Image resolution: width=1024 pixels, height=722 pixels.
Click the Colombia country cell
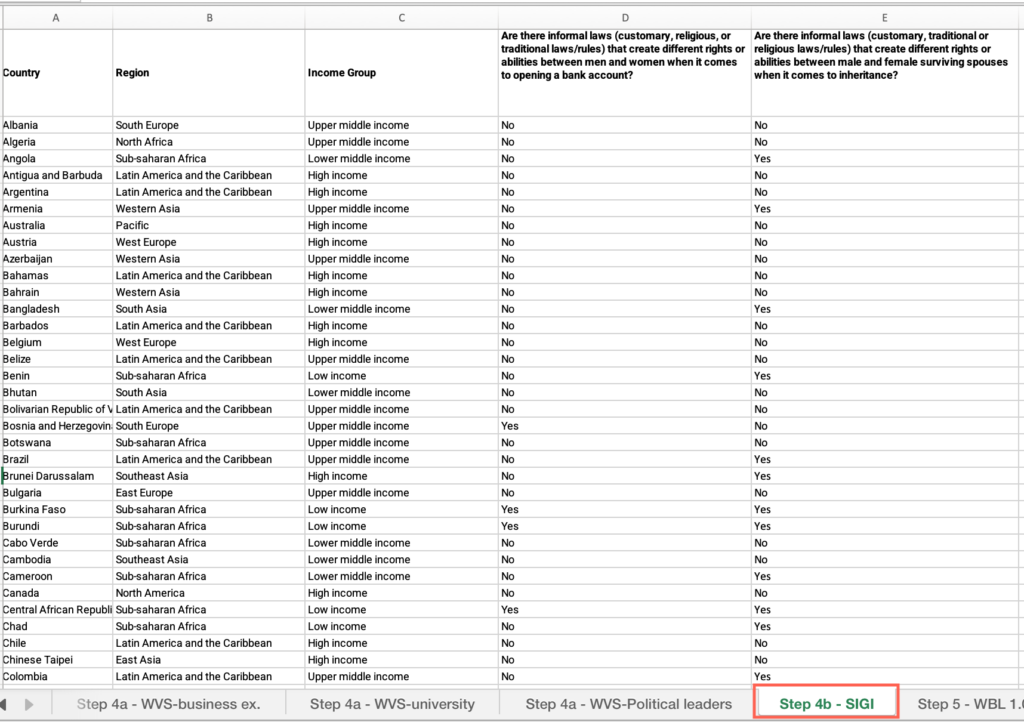[57, 677]
